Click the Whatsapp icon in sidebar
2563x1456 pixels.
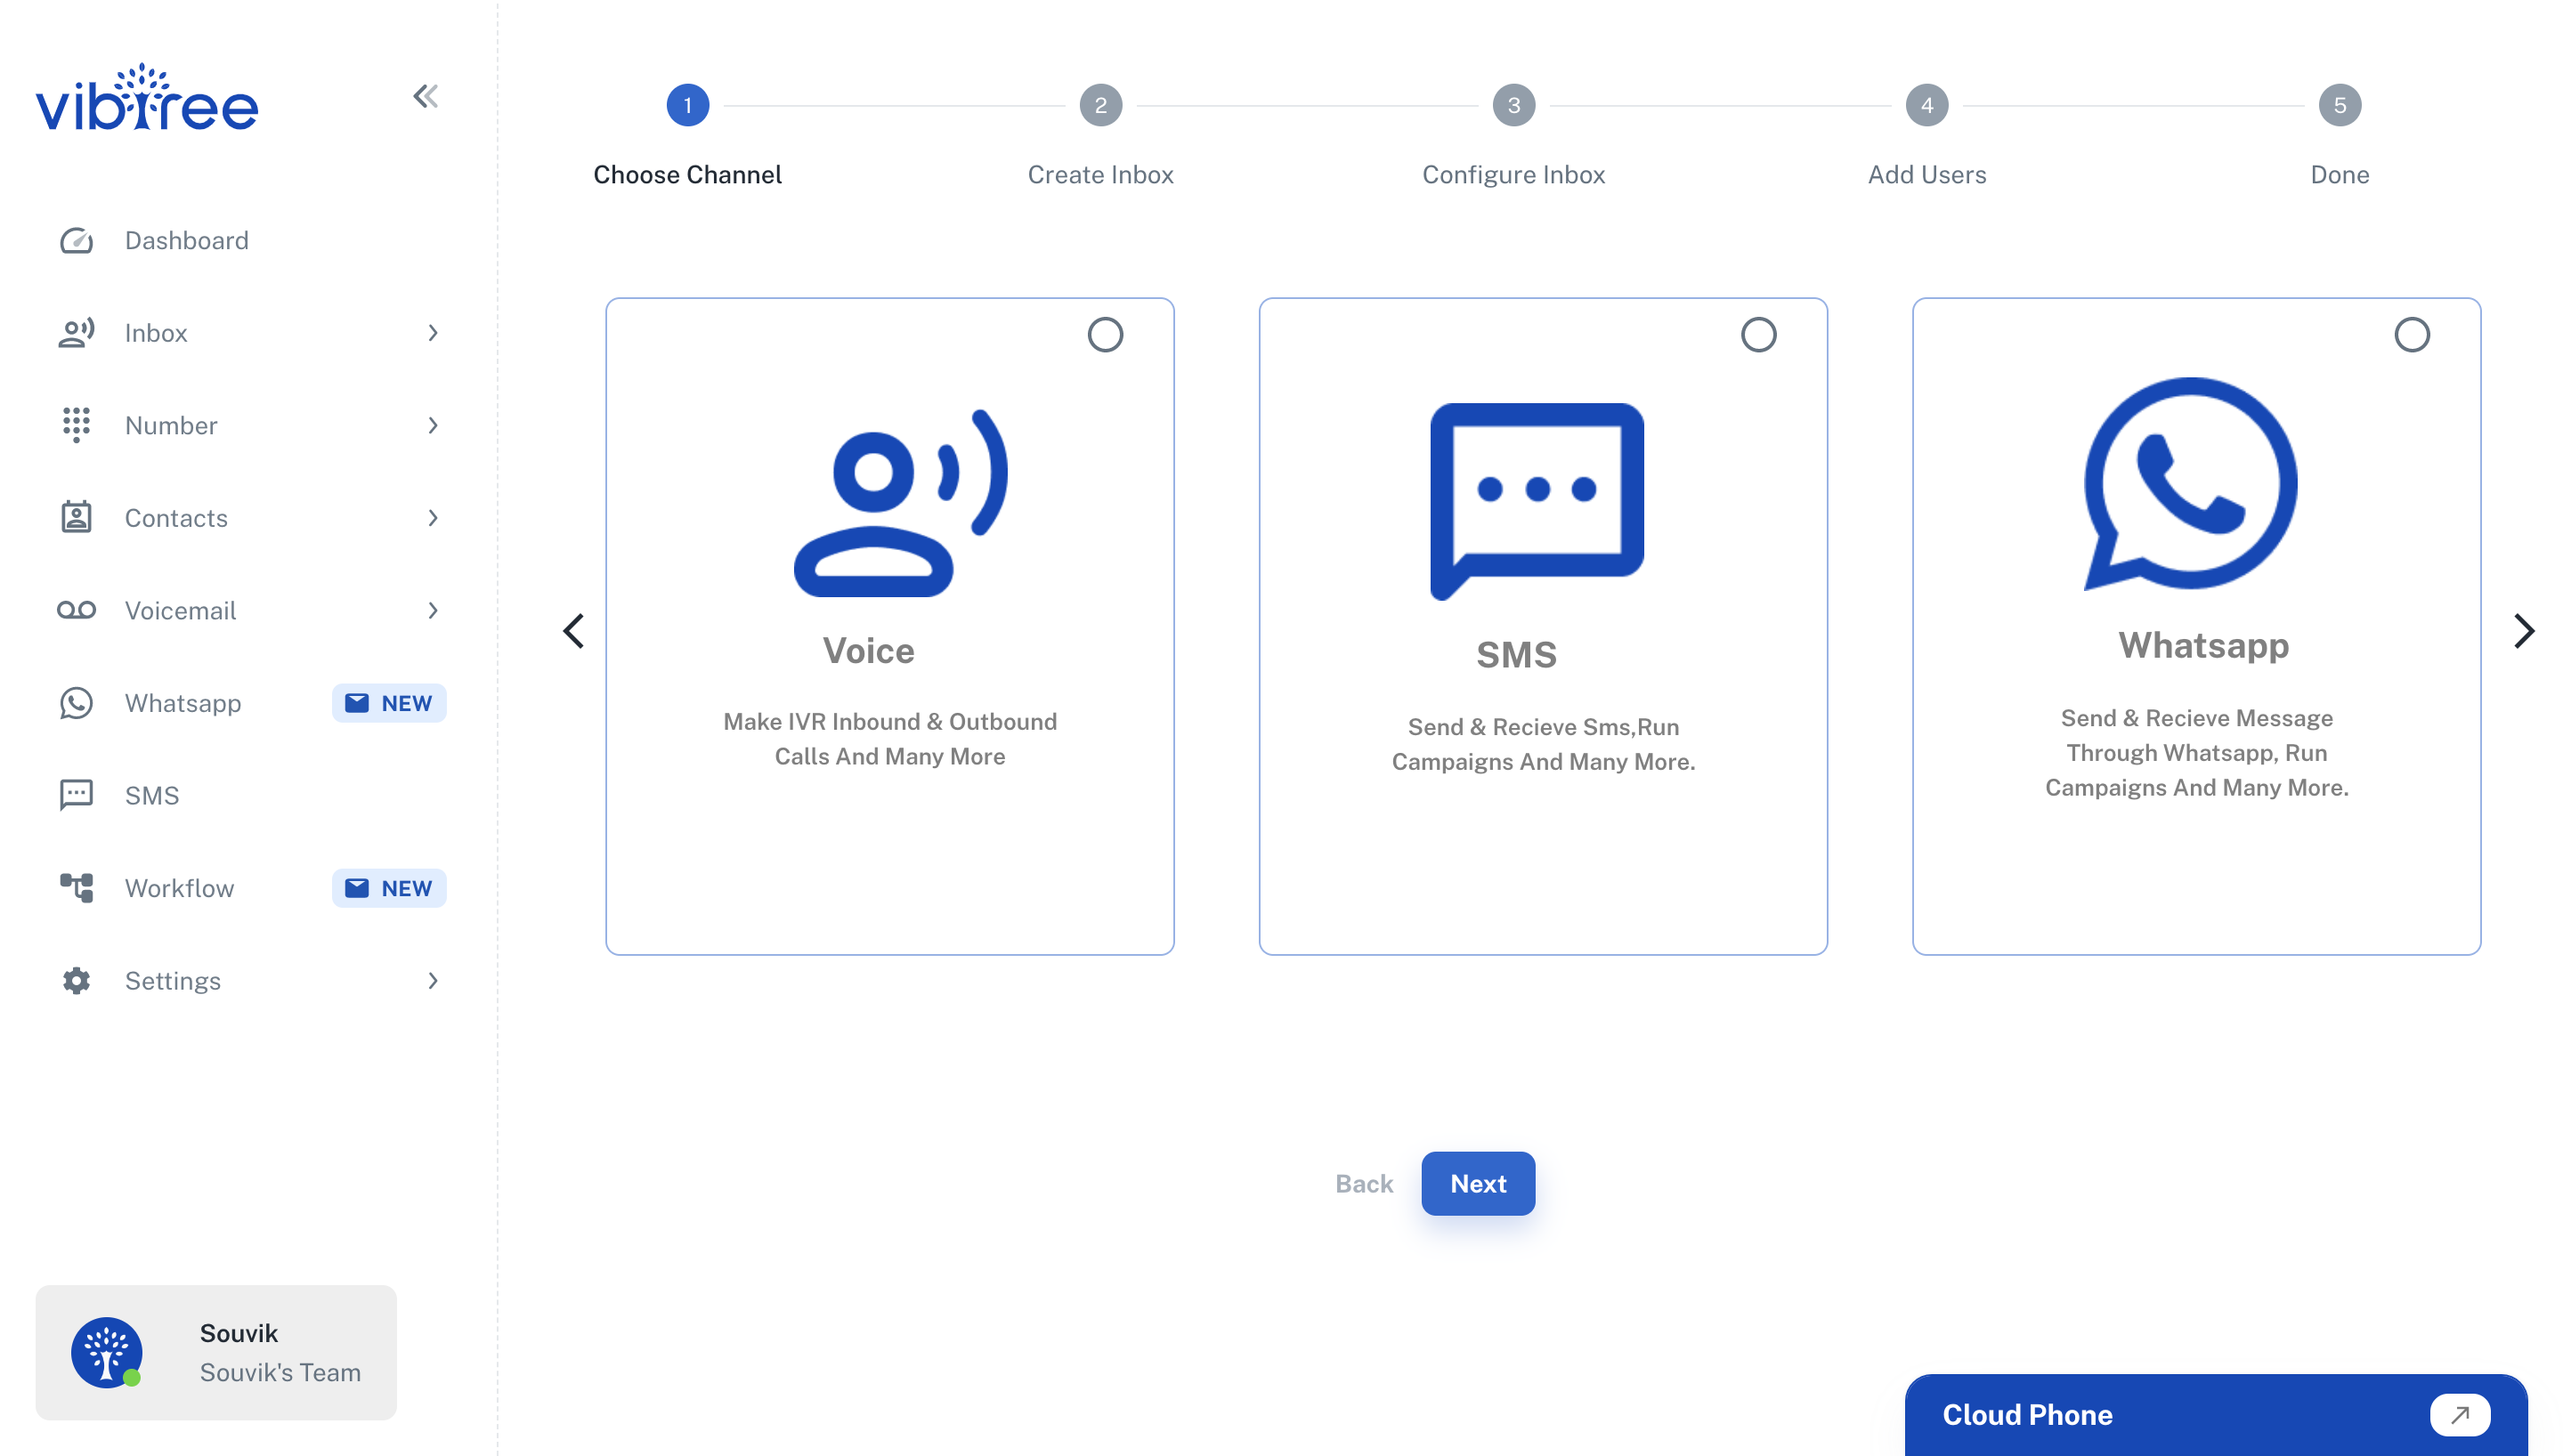(x=76, y=703)
